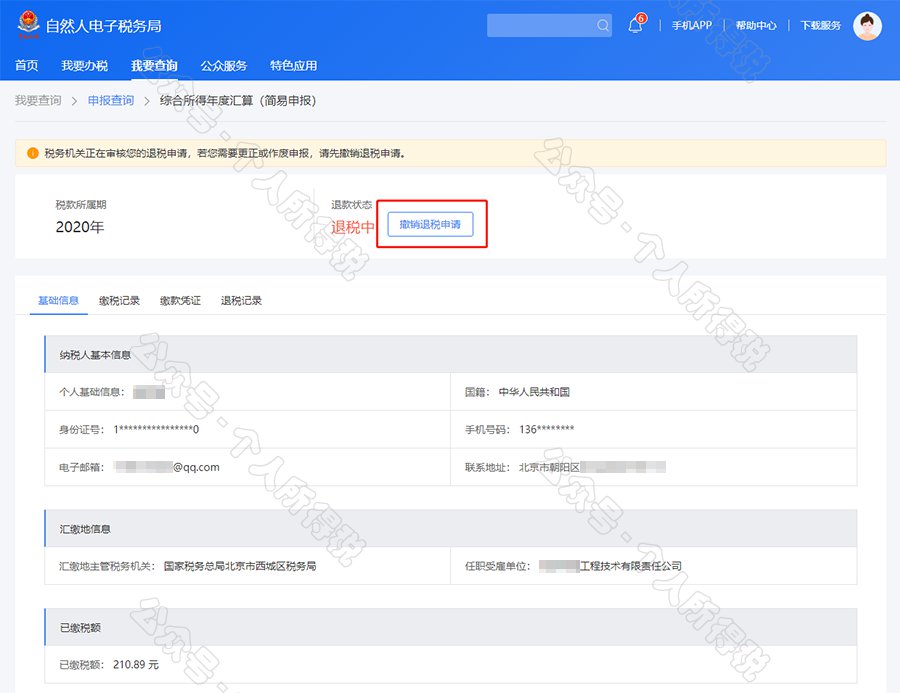900x693 pixels.
Task: Open the 我要办税 menu
Action: 84,66
